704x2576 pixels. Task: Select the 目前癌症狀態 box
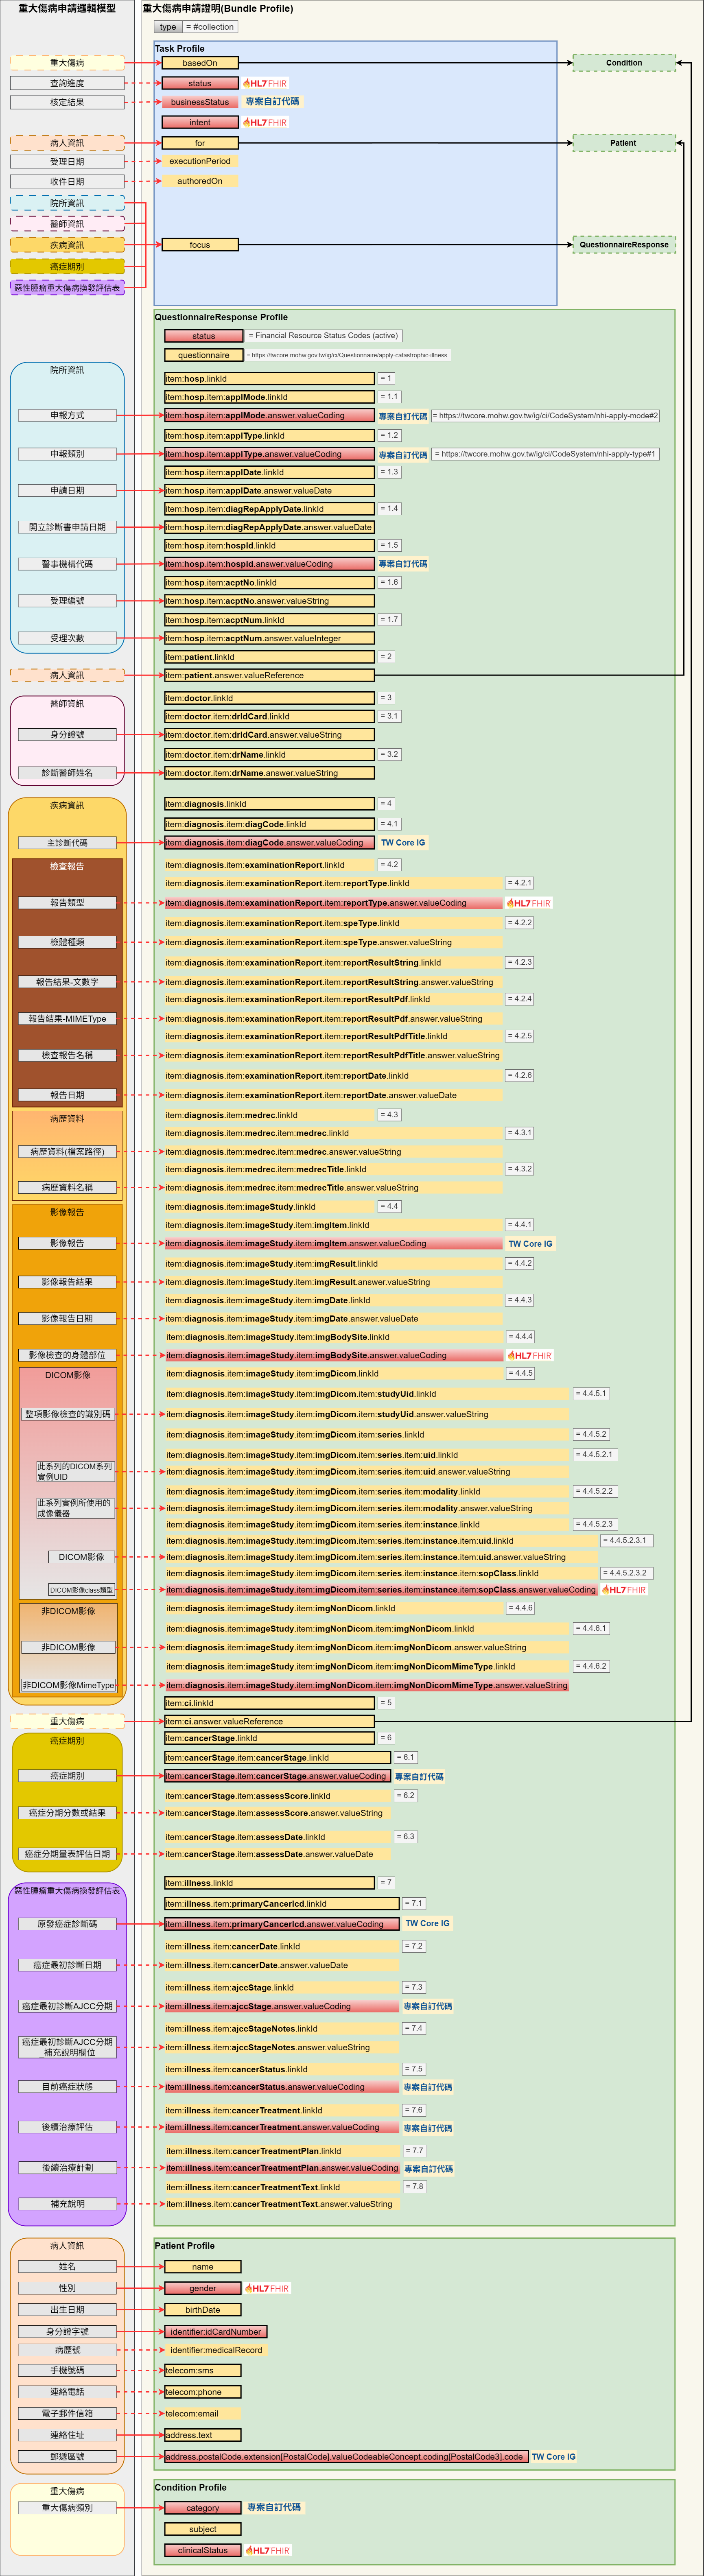[67, 2087]
